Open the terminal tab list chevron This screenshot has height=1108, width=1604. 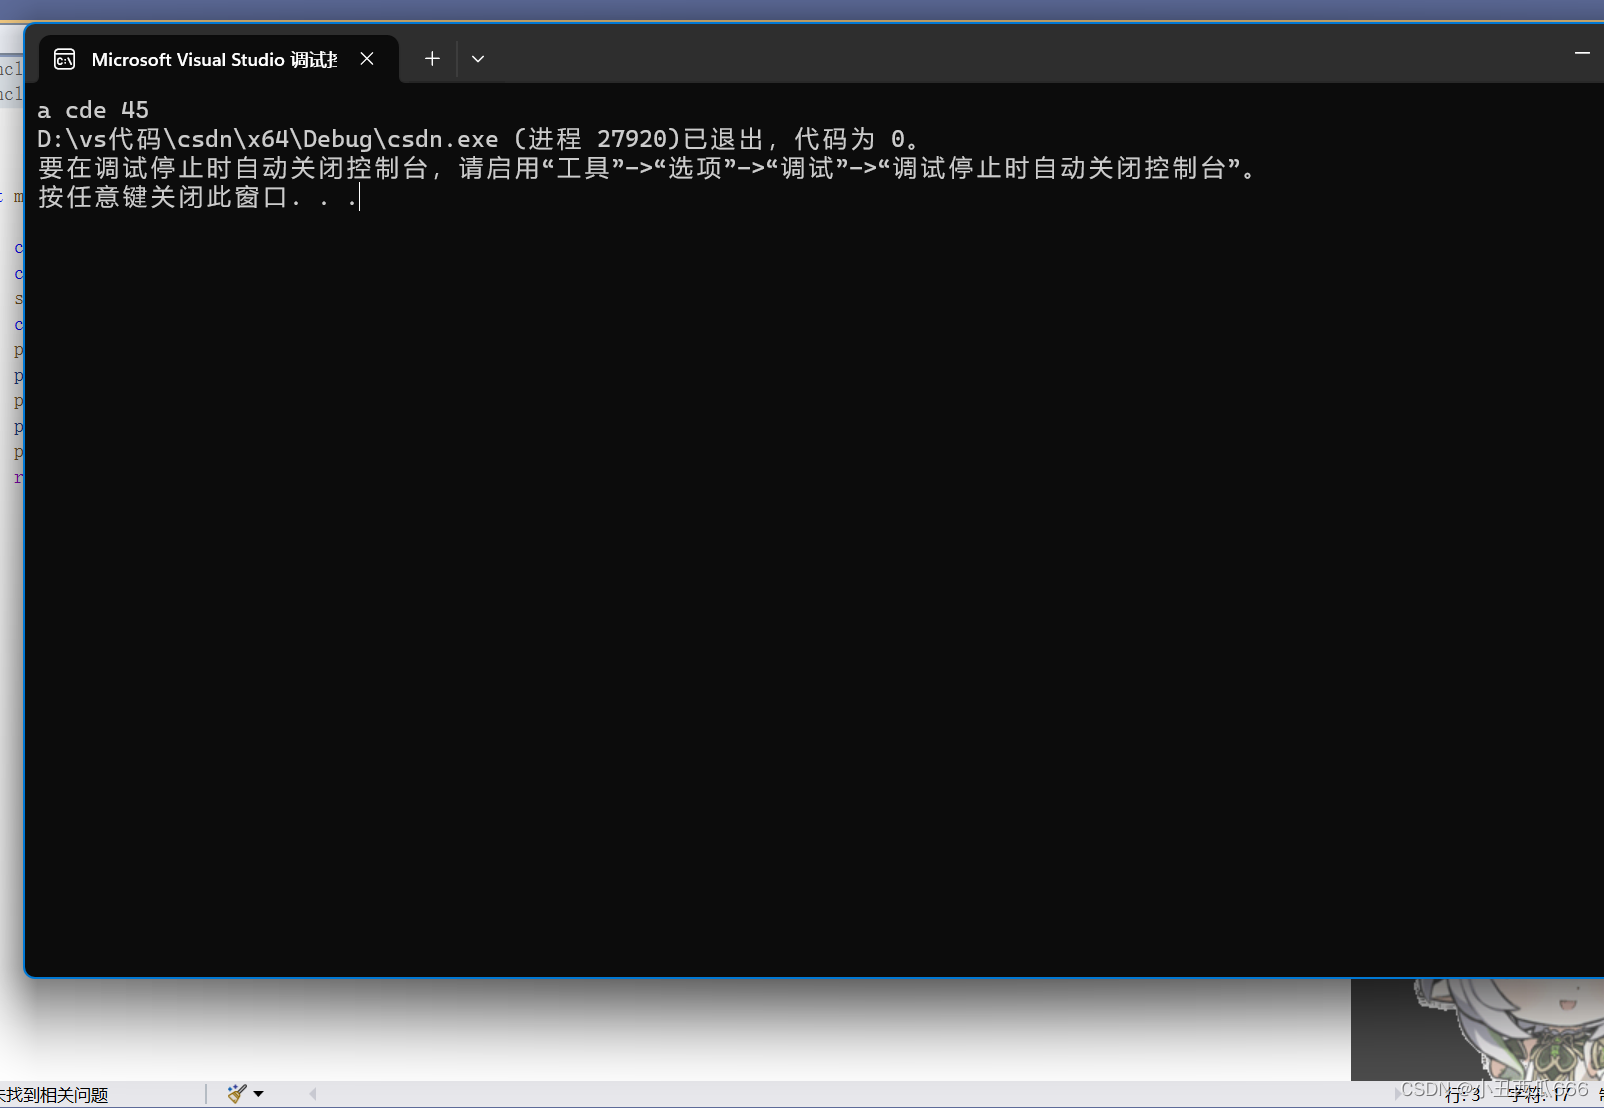pyautogui.click(x=477, y=59)
